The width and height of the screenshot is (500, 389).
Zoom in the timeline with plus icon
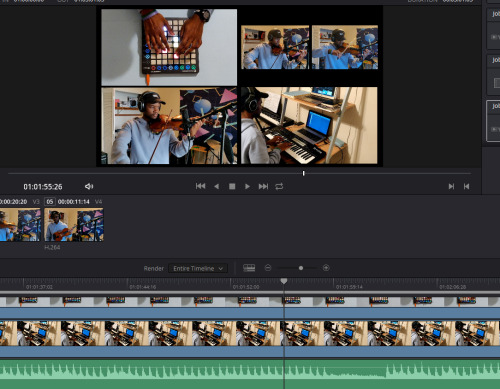326,268
